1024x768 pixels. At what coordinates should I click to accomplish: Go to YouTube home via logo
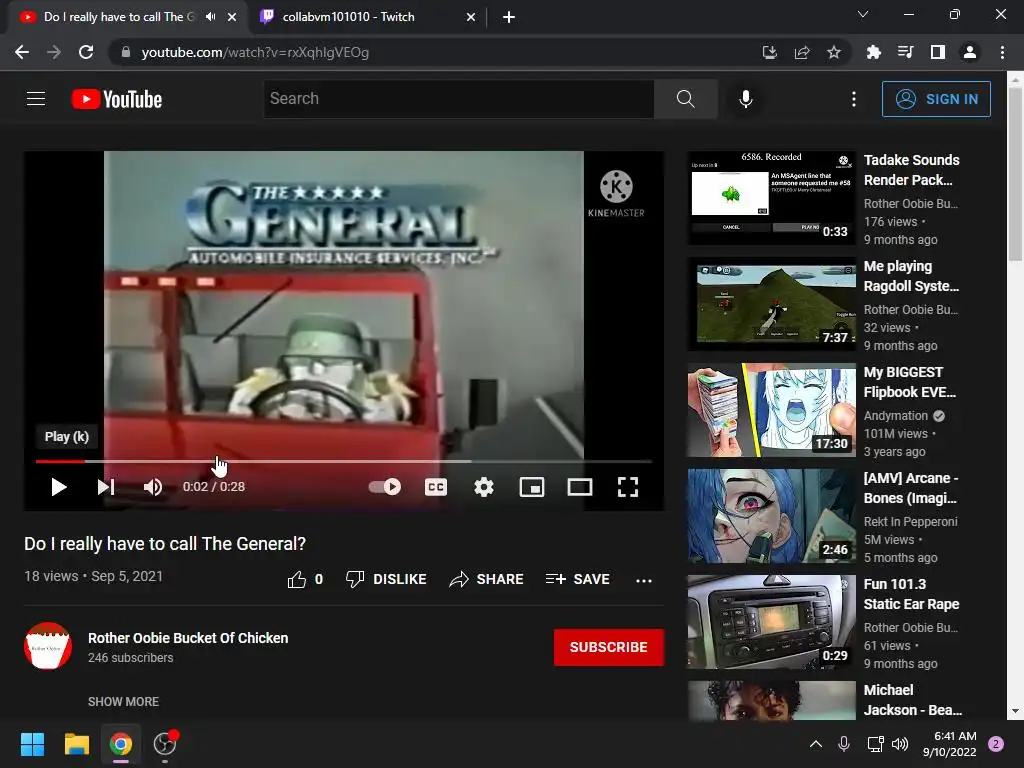click(116, 99)
